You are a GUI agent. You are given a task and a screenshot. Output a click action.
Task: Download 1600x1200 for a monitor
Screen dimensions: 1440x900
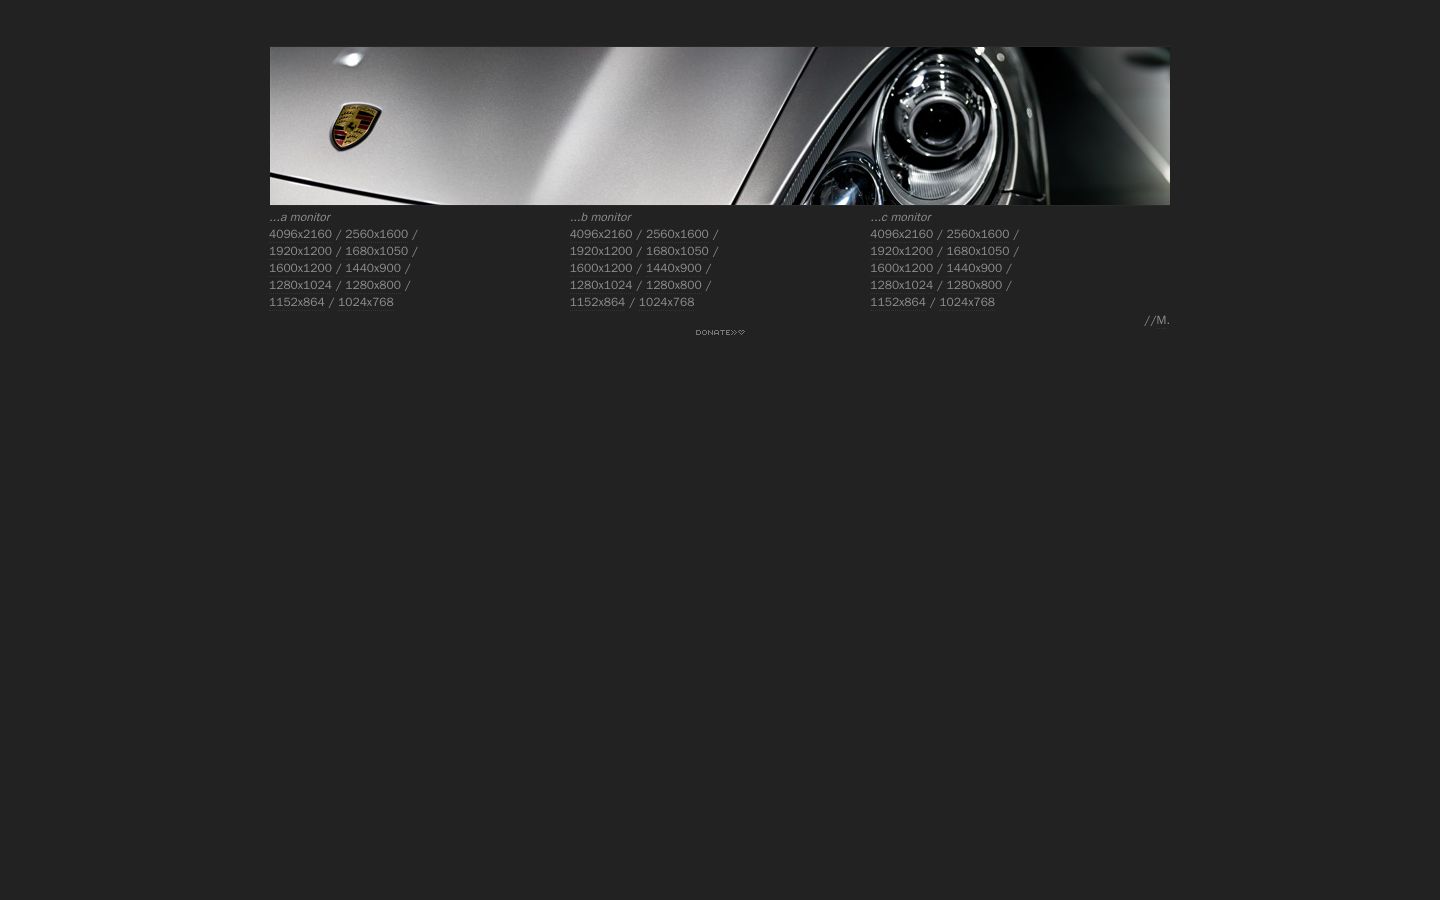pyautogui.click(x=300, y=268)
